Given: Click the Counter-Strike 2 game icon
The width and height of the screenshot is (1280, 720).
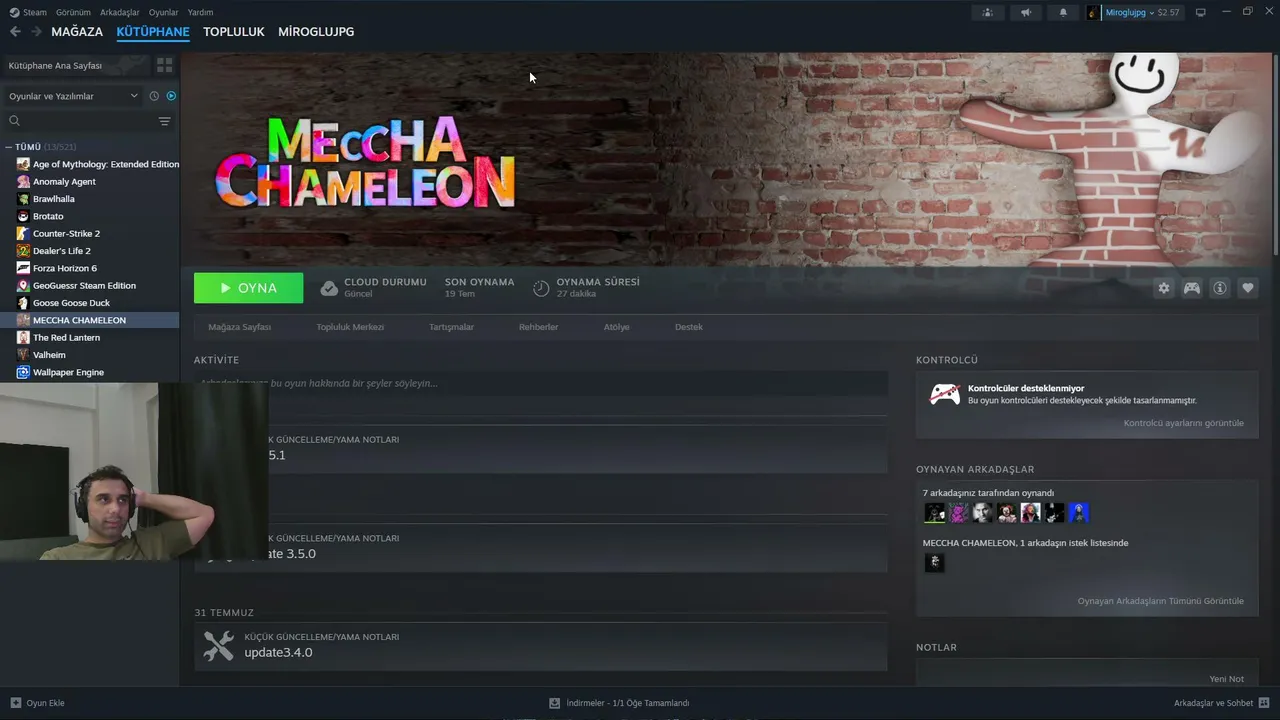Looking at the screenshot, I should coord(23,233).
